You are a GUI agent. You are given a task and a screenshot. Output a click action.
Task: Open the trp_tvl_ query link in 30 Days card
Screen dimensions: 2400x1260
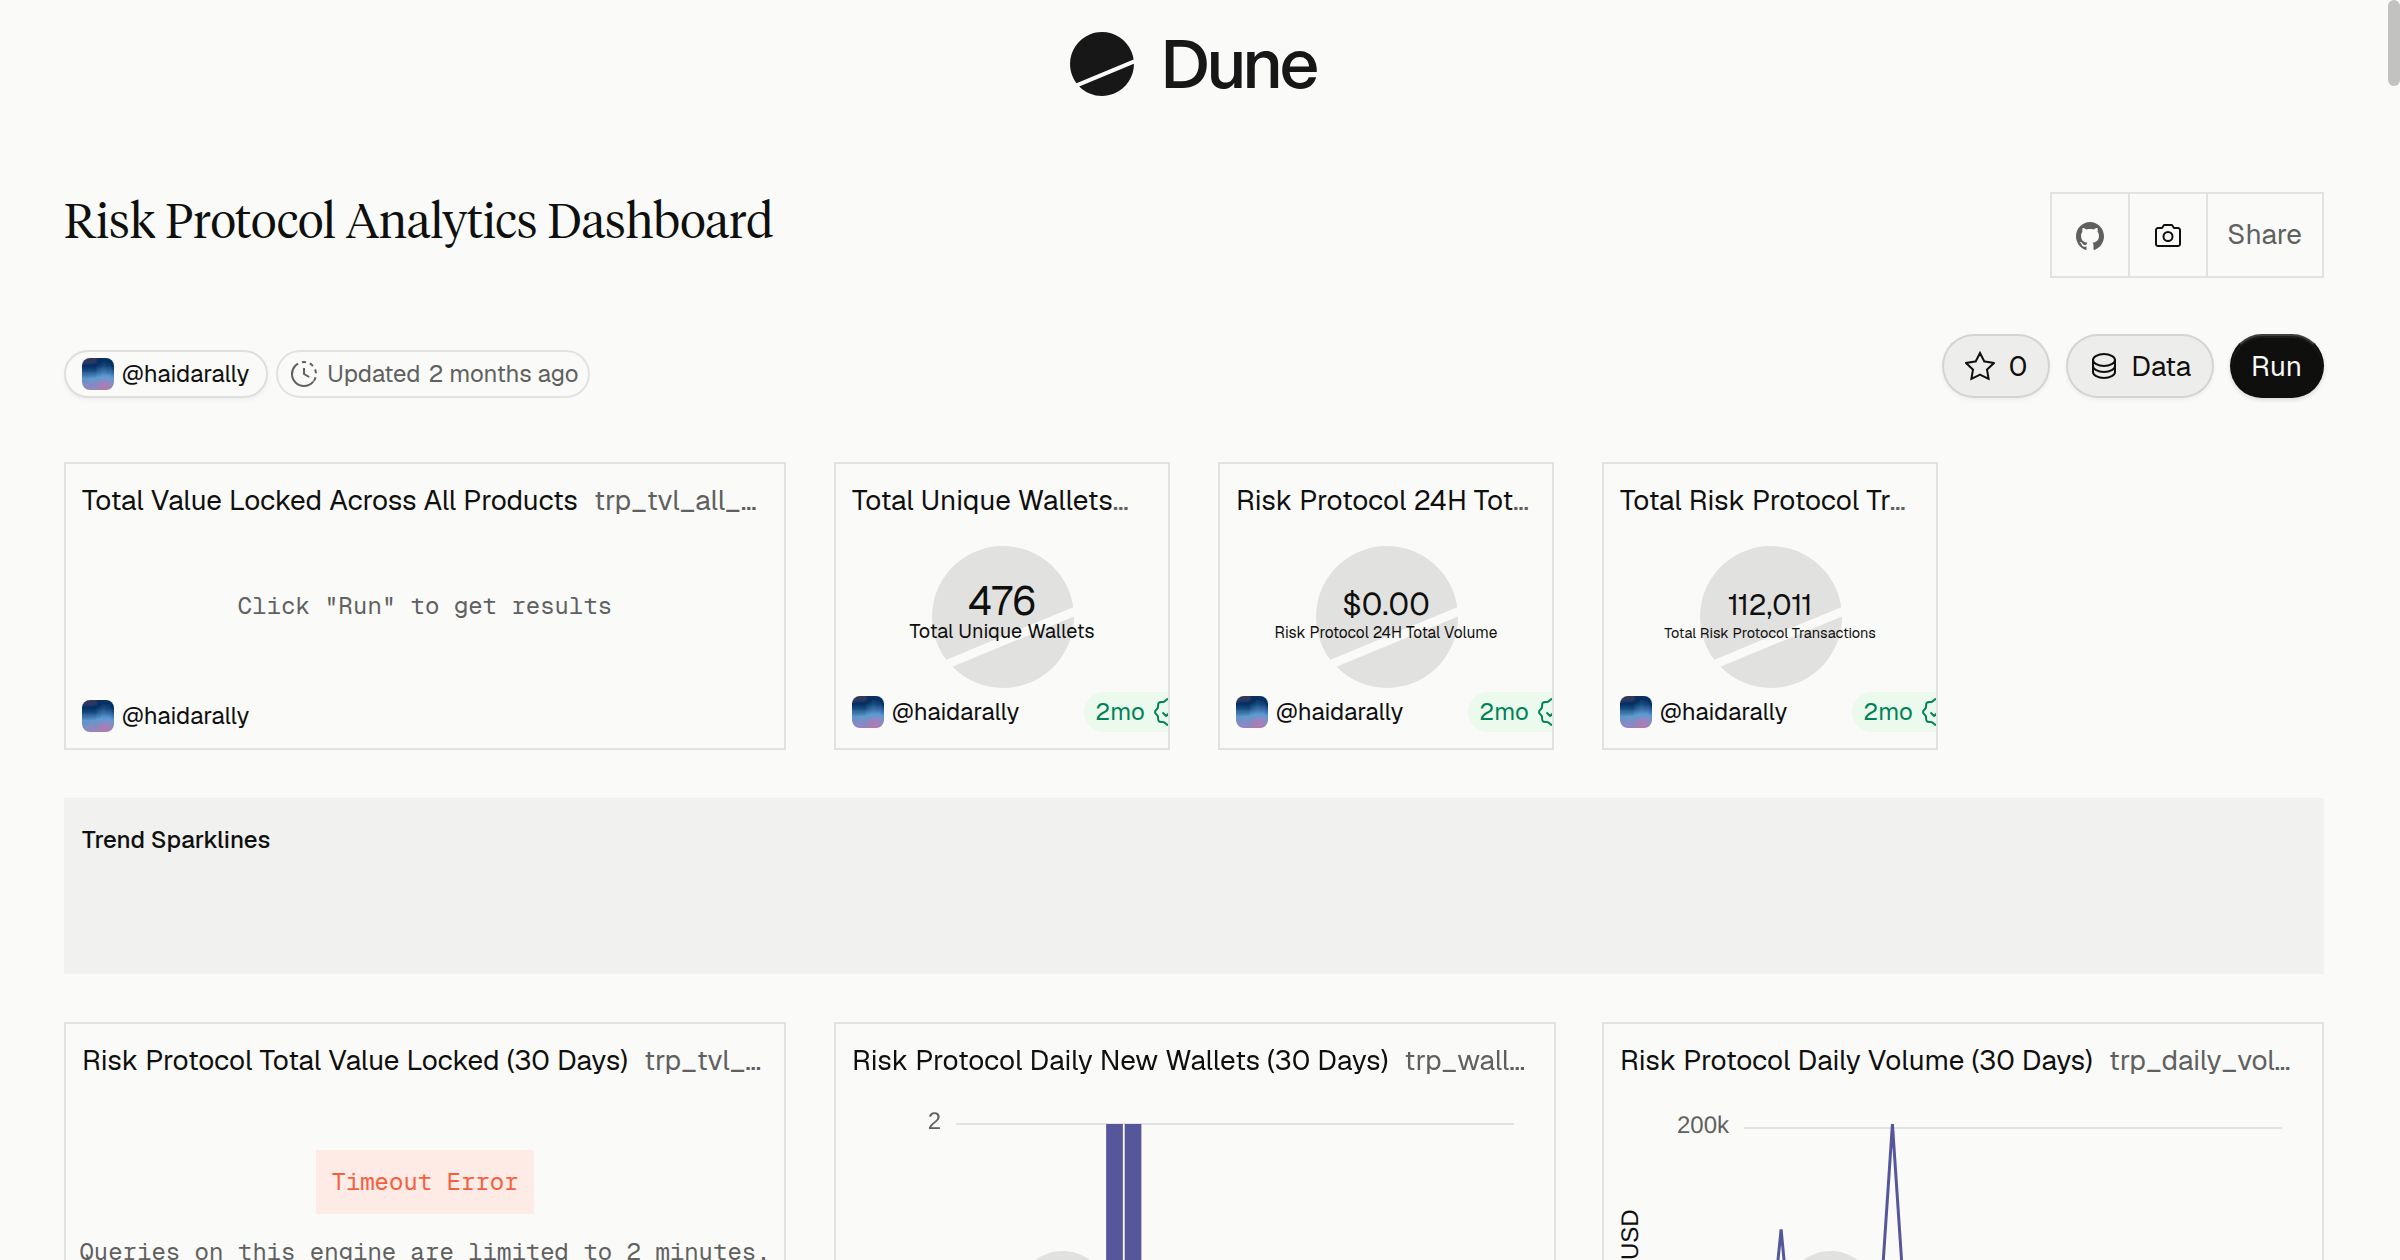703,1060
